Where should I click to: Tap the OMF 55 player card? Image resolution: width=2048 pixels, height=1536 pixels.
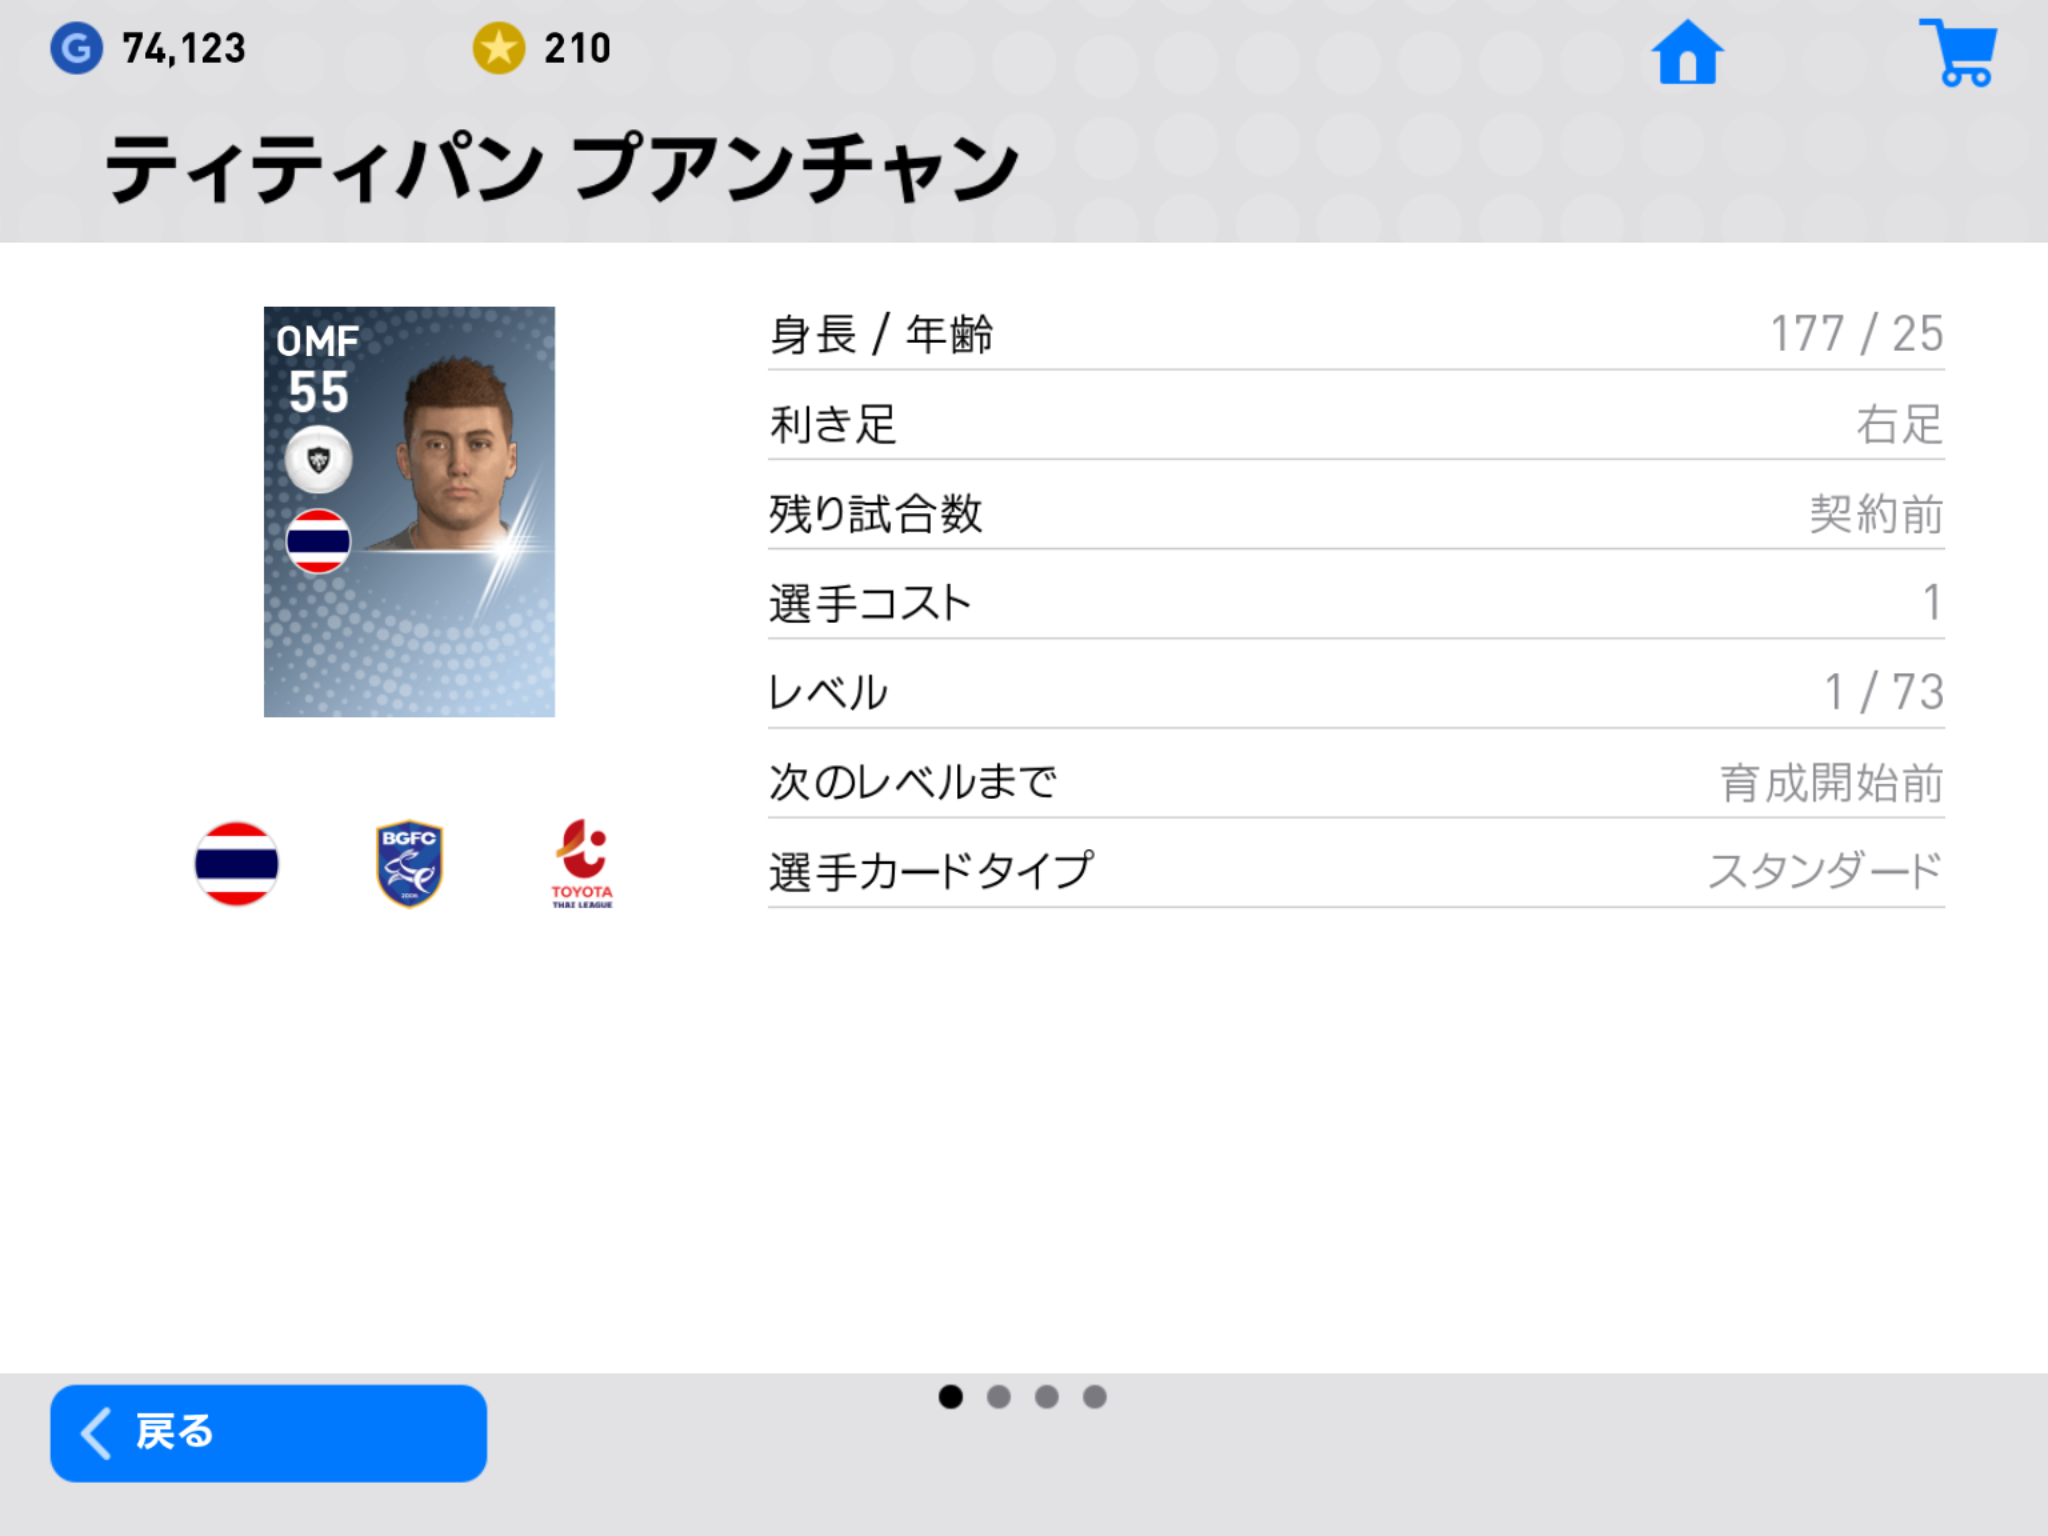tap(409, 512)
